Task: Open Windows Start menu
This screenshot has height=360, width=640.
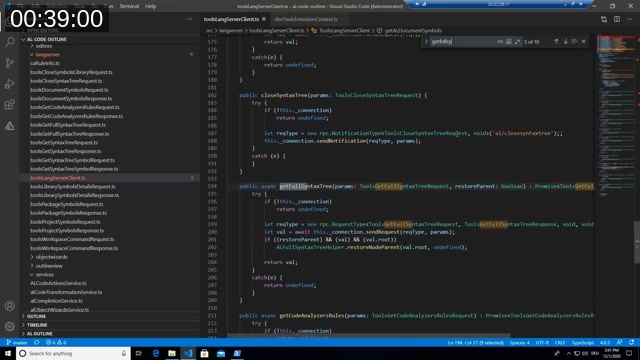Action: click(x=8, y=353)
